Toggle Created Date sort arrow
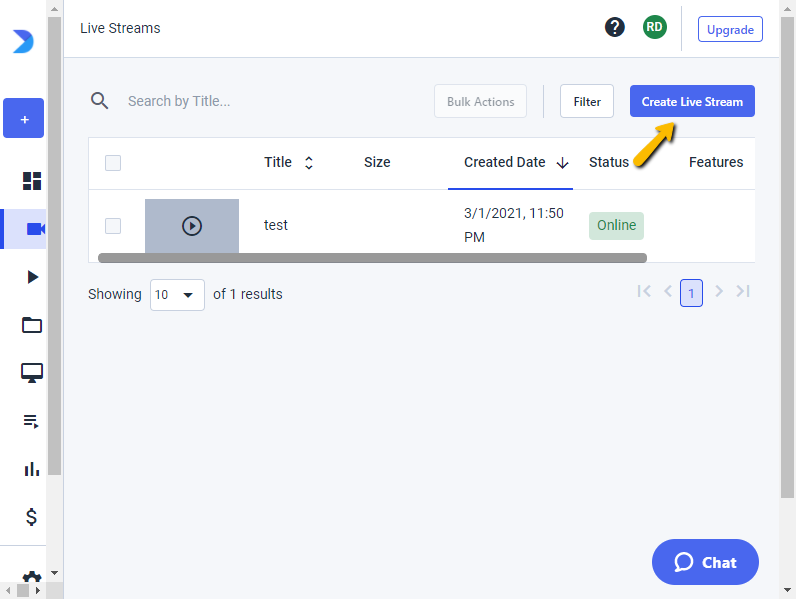The width and height of the screenshot is (796, 599). (562, 163)
